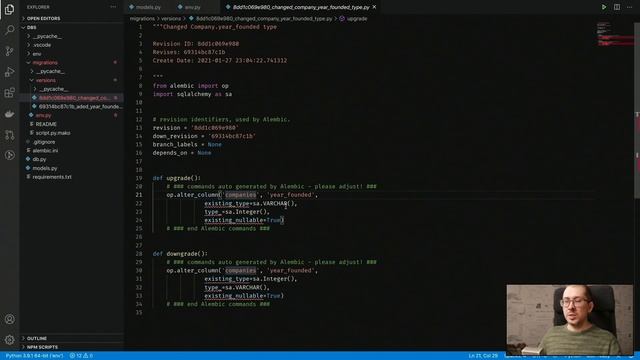Open the Extensions view
640x360 pixels.
pos(9,93)
